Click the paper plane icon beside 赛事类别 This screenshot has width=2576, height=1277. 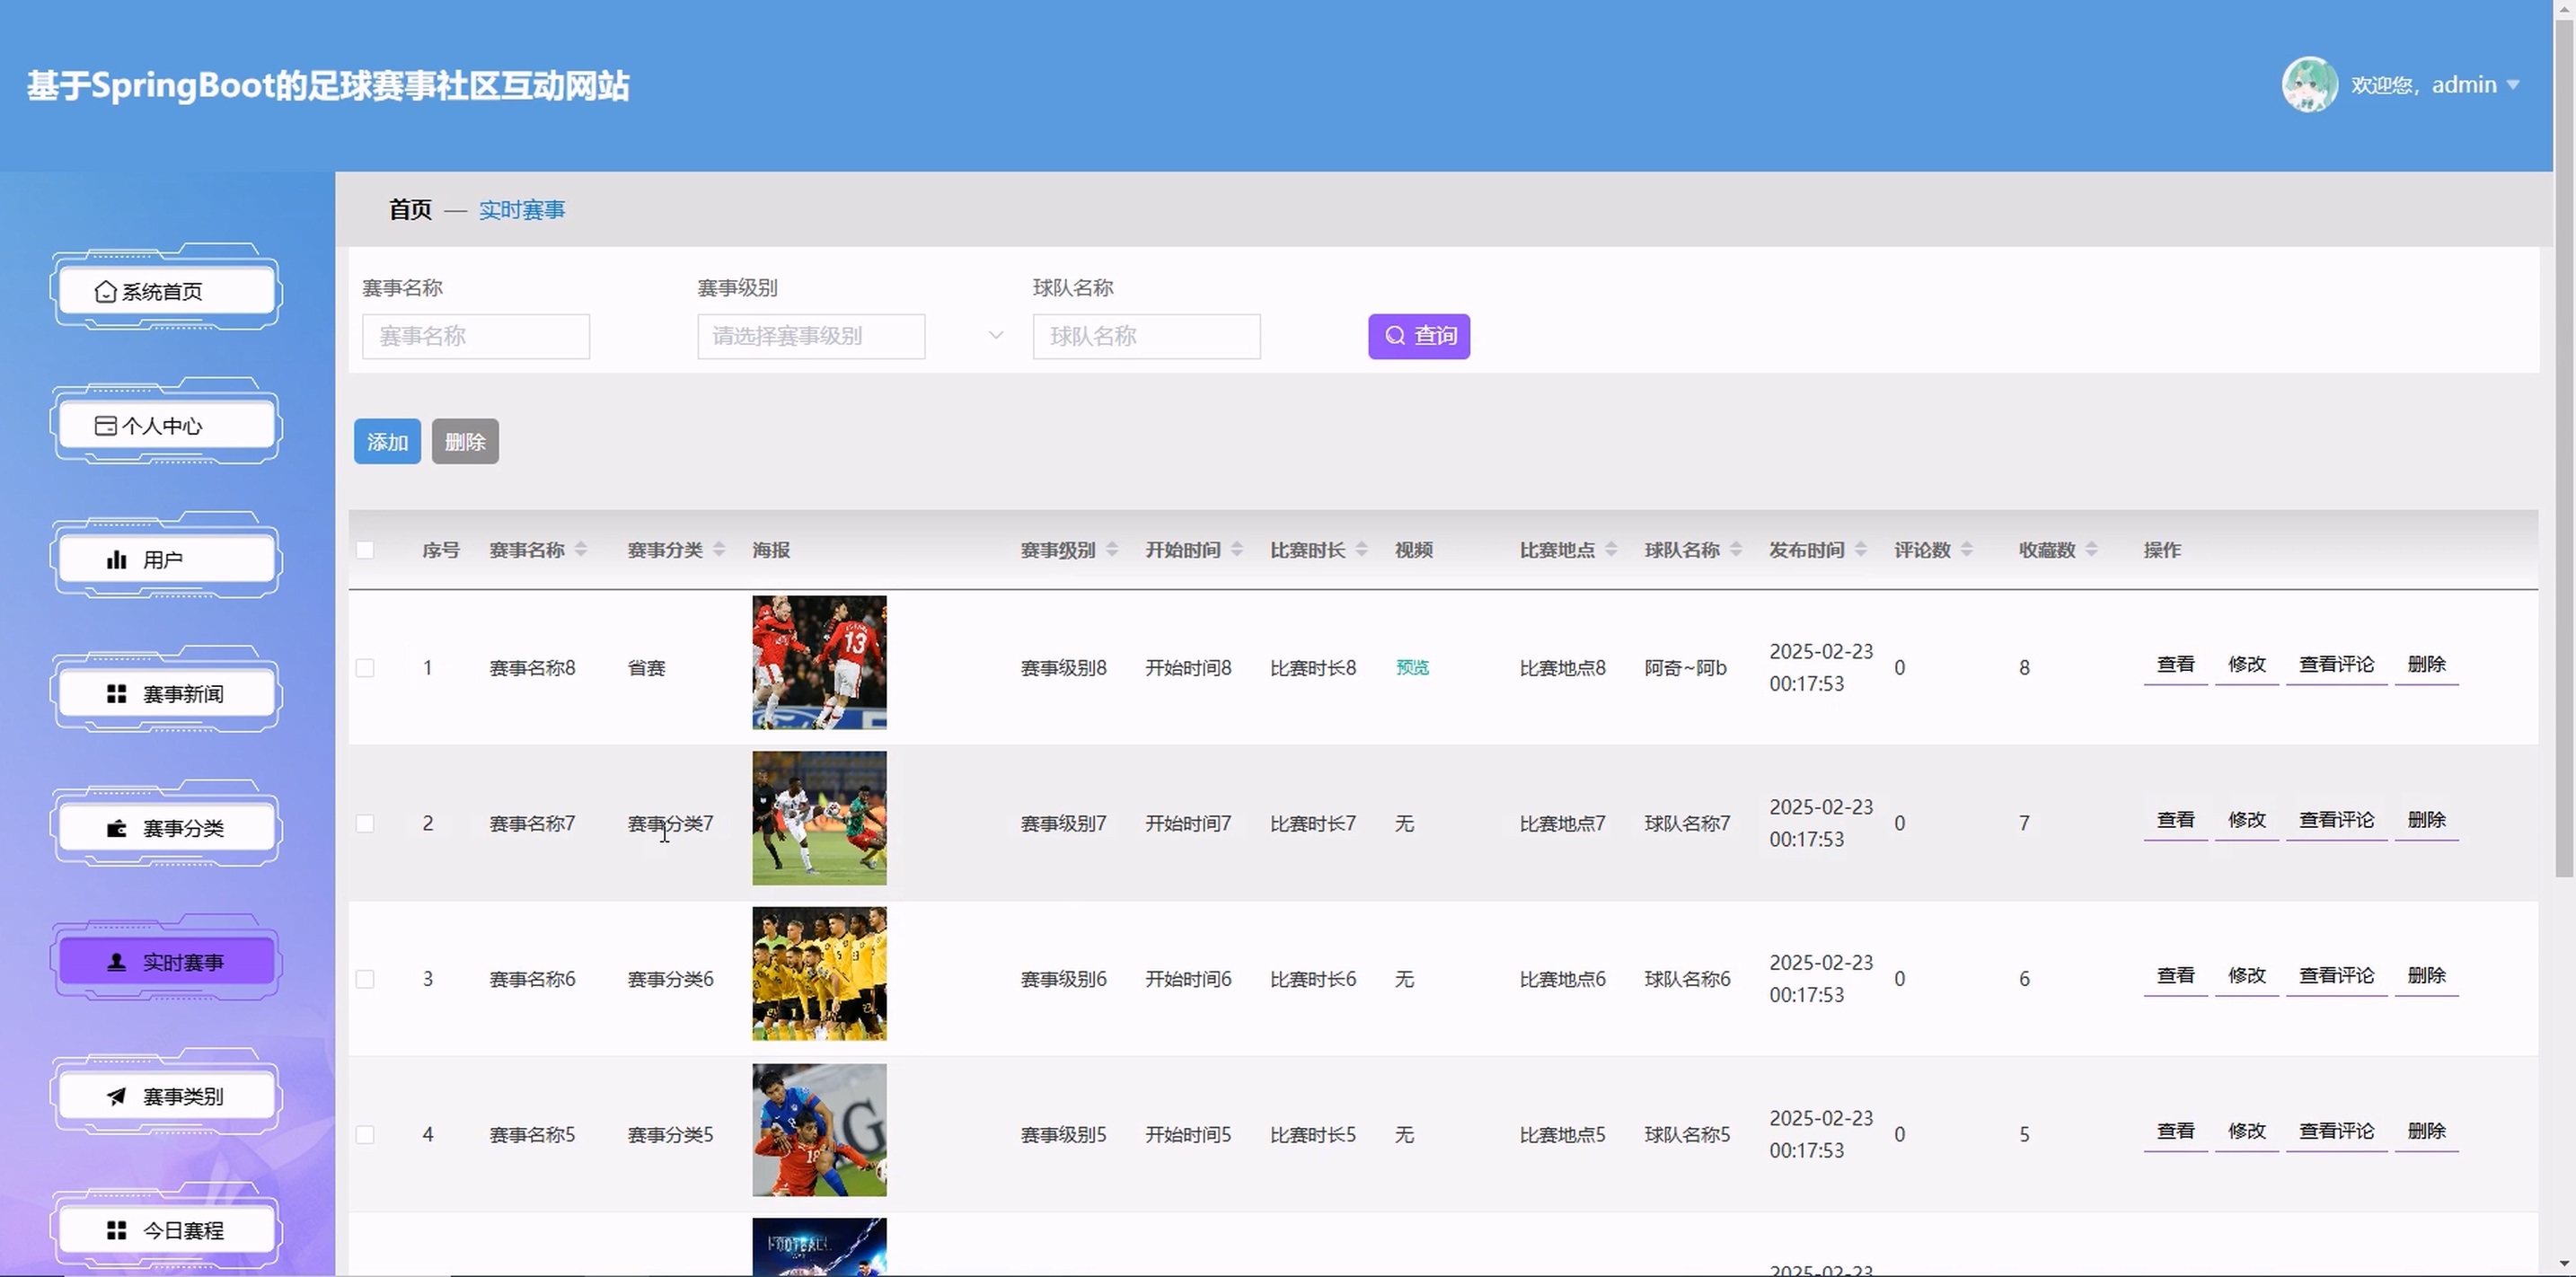coord(116,1096)
